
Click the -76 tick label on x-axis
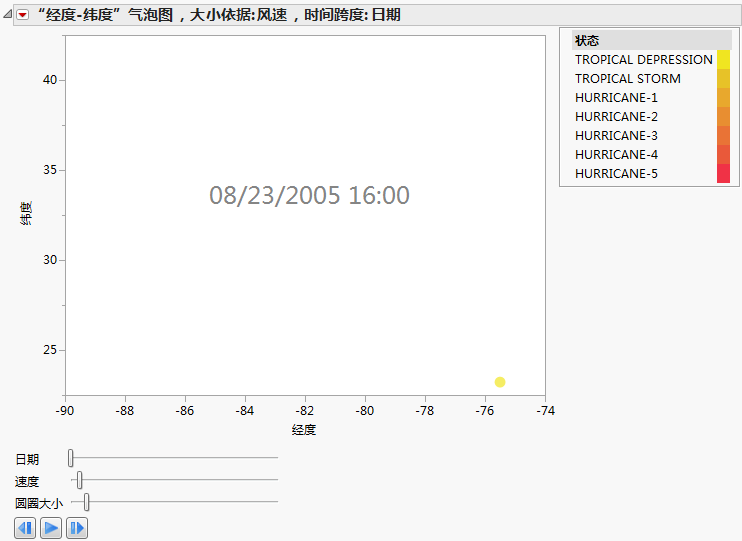[485, 410]
